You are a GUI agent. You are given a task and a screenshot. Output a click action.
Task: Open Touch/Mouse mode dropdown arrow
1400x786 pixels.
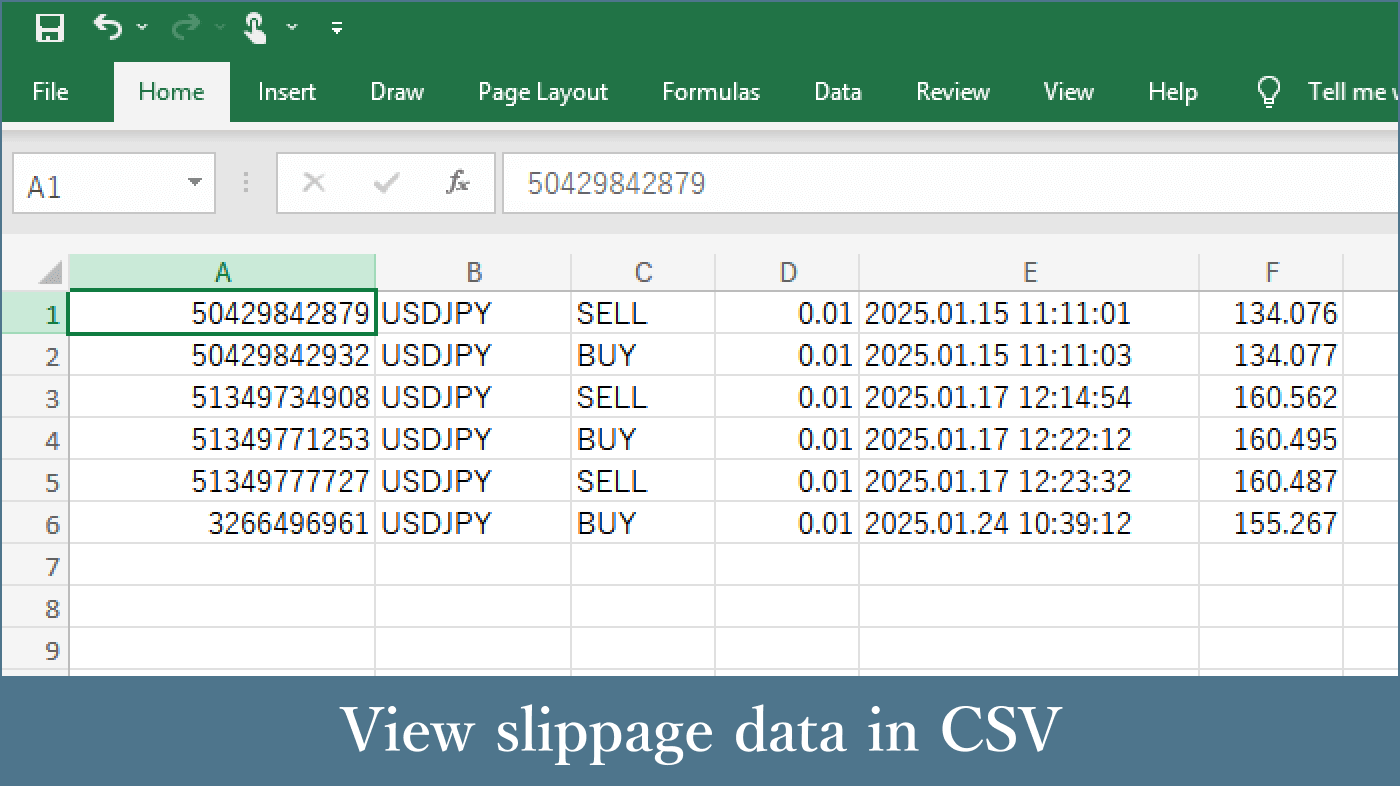[292, 27]
